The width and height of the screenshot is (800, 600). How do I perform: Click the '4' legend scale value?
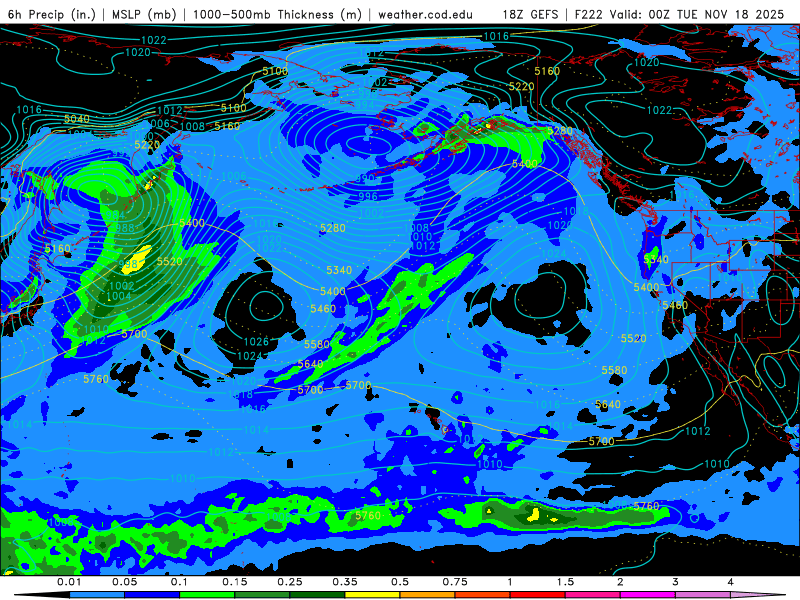[x=731, y=582]
